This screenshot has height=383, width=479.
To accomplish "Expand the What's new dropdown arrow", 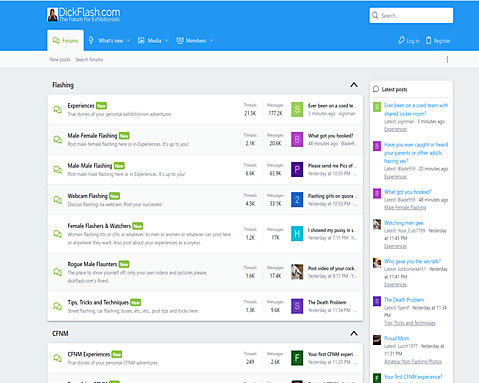I will coord(128,41).
